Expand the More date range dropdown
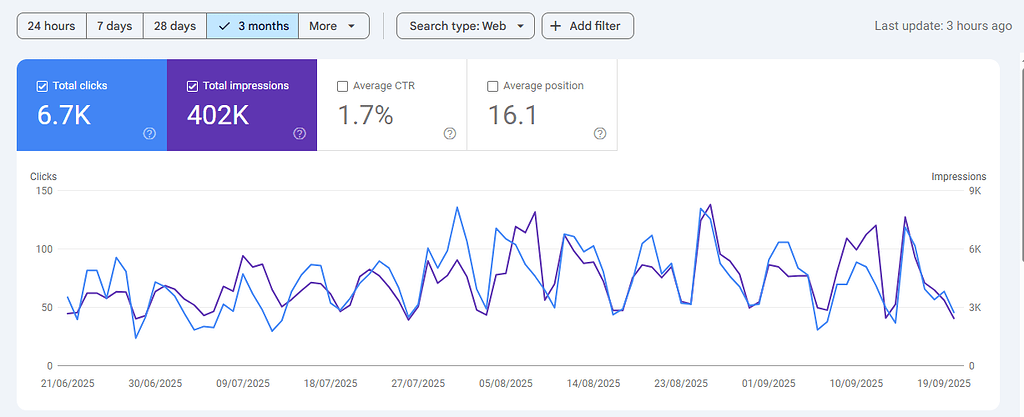1024x417 pixels. pos(333,26)
